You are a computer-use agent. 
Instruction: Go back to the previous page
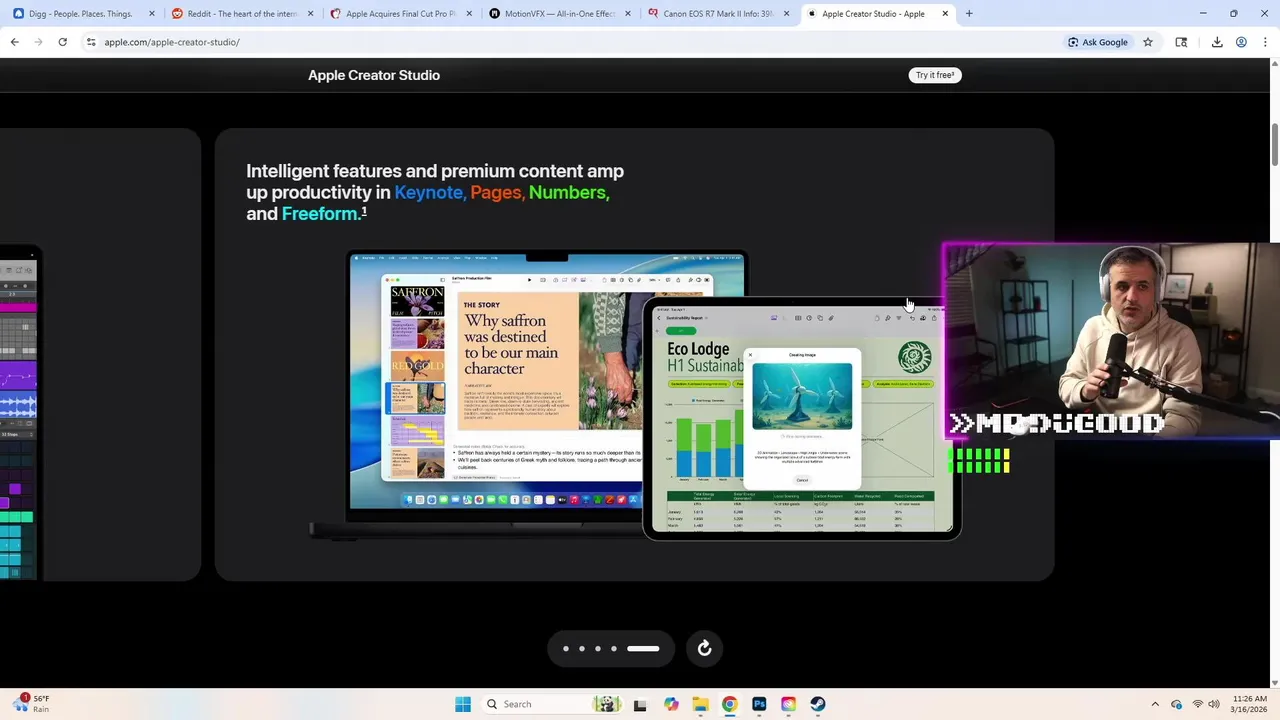(14, 42)
